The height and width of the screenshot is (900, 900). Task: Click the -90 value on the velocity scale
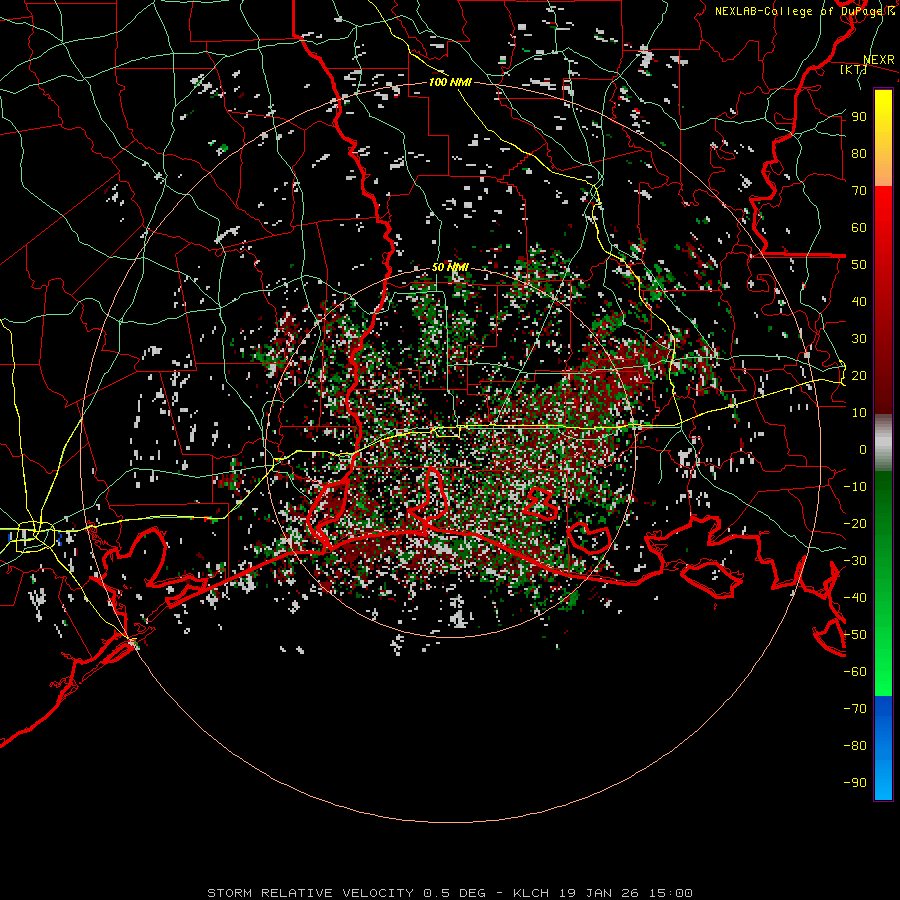click(855, 783)
